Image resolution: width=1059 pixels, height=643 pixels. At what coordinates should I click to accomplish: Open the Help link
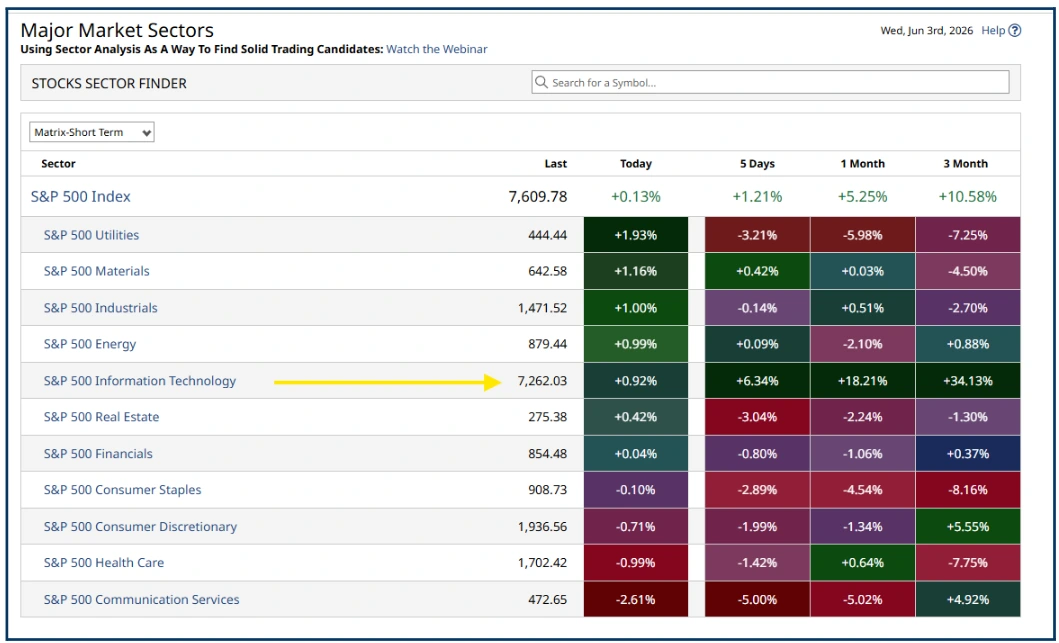(993, 30)
